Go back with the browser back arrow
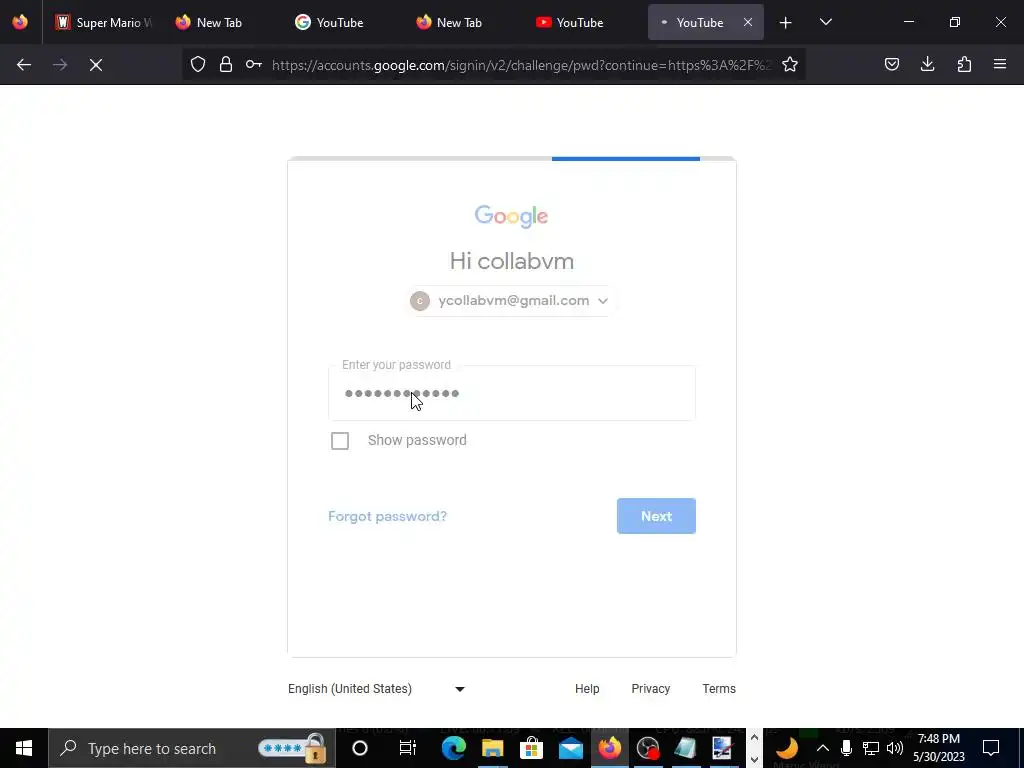 click(x=24, y=65)
